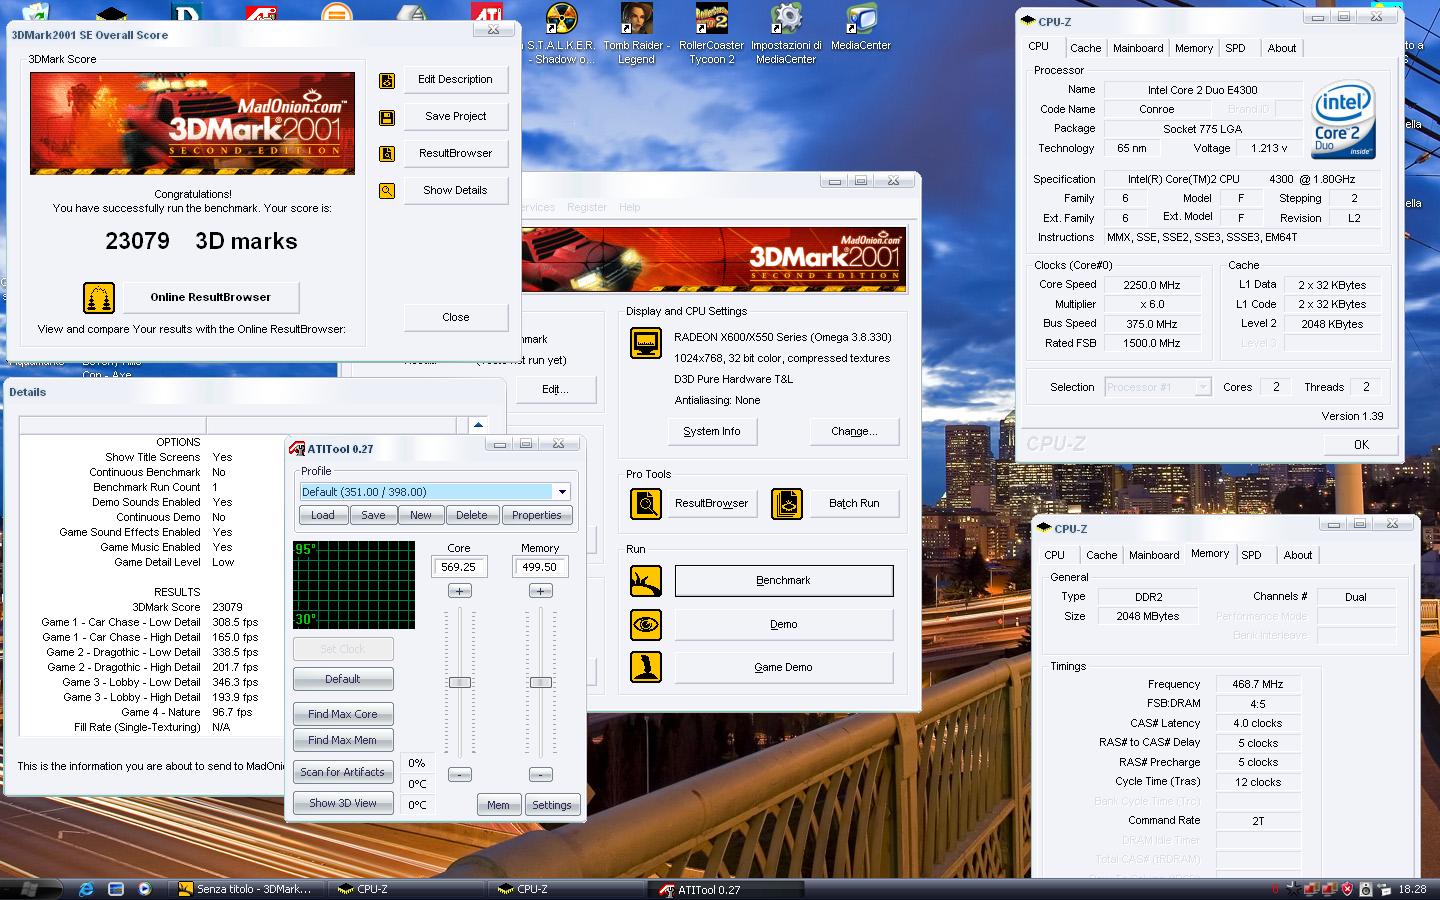Viewport: 1440px width, 900px height.
Task: Click the Load profile button in ATITool
Action: point(323,515)
